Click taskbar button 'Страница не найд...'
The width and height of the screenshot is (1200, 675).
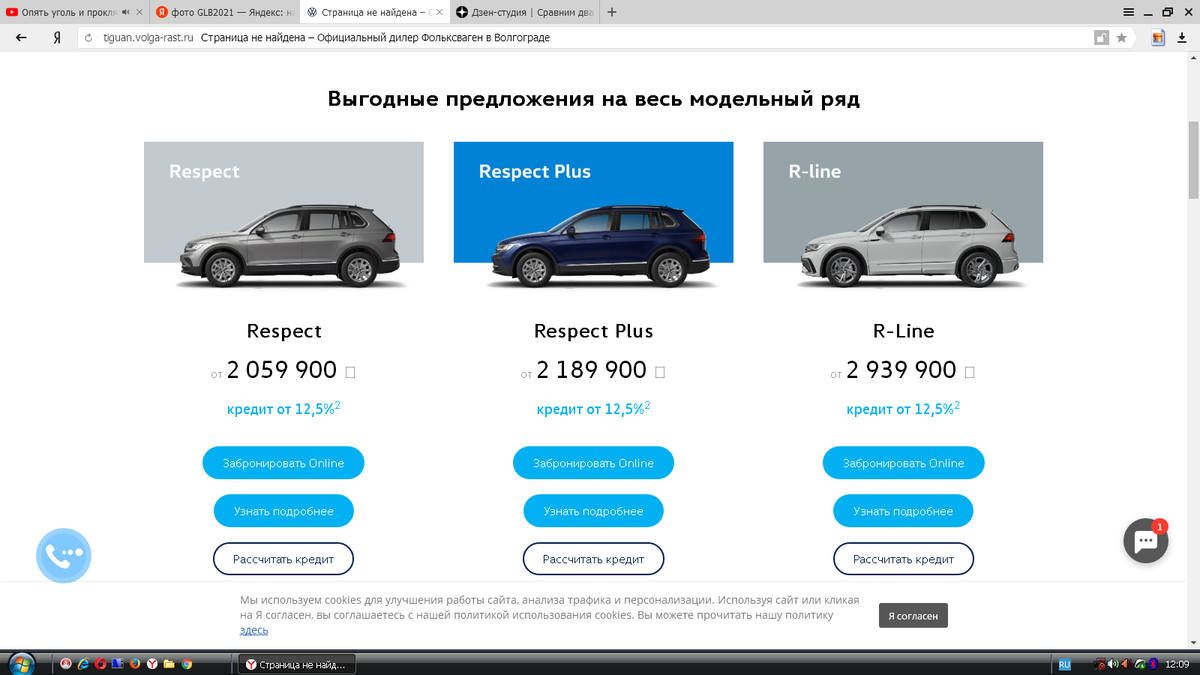(x=296, y=664)
